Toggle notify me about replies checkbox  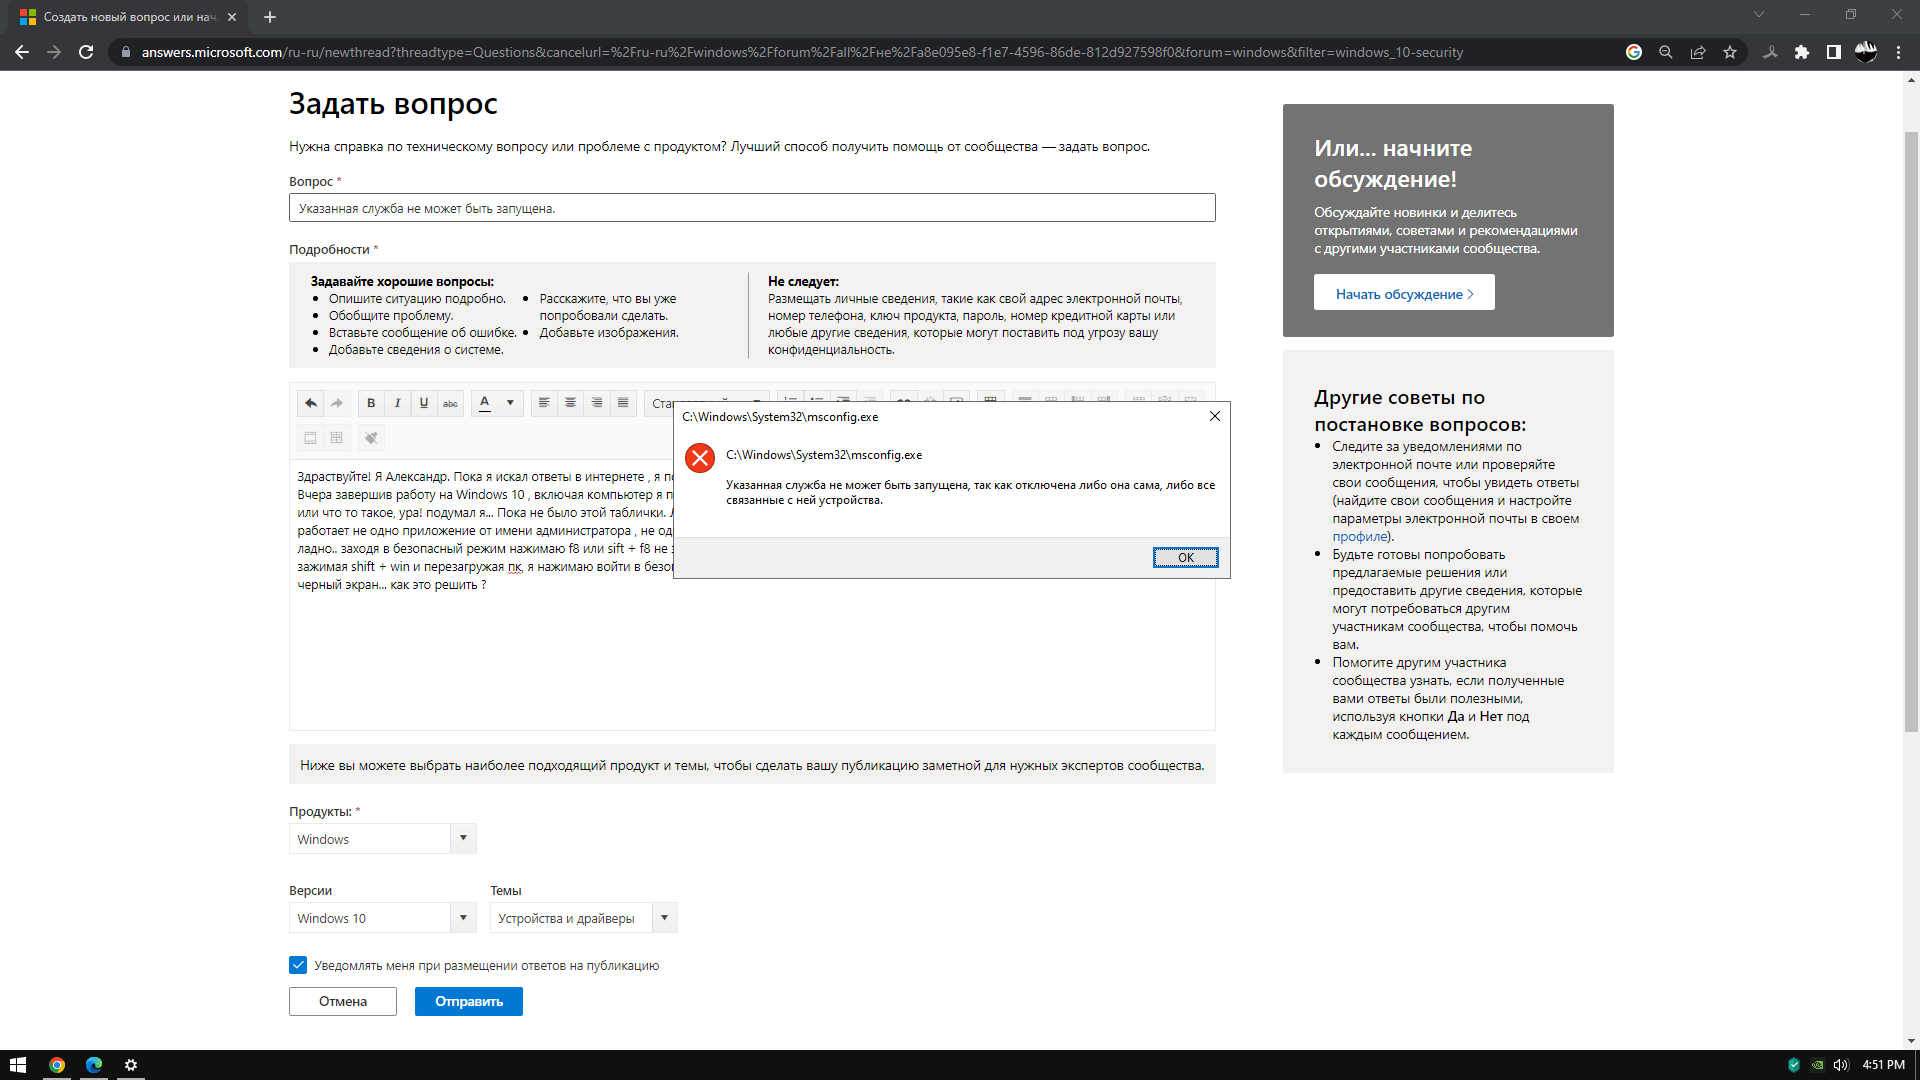[298, 965]
